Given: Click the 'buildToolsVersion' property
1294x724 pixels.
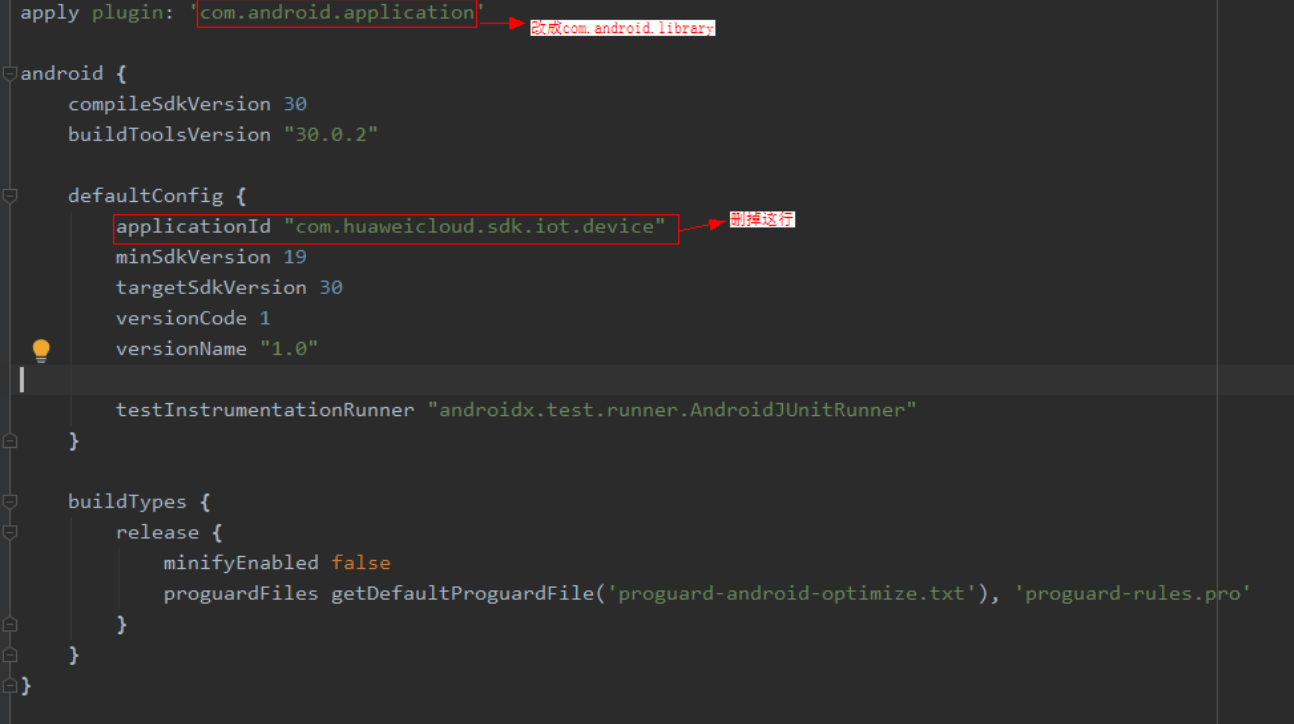Looking at the screenshot, I should point(169,134).
